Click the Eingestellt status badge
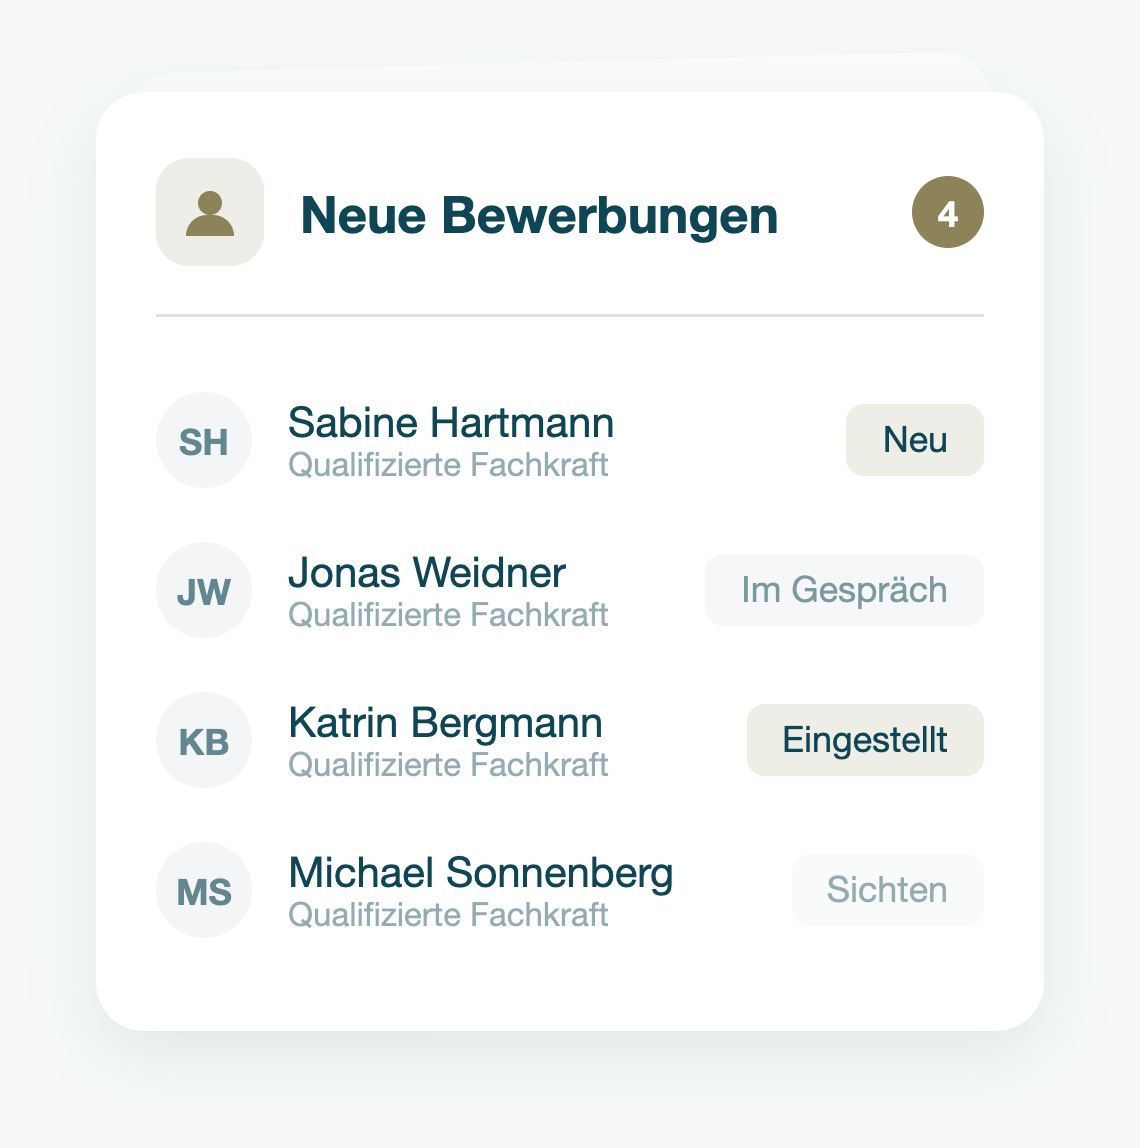 click(x=865, y=740)
